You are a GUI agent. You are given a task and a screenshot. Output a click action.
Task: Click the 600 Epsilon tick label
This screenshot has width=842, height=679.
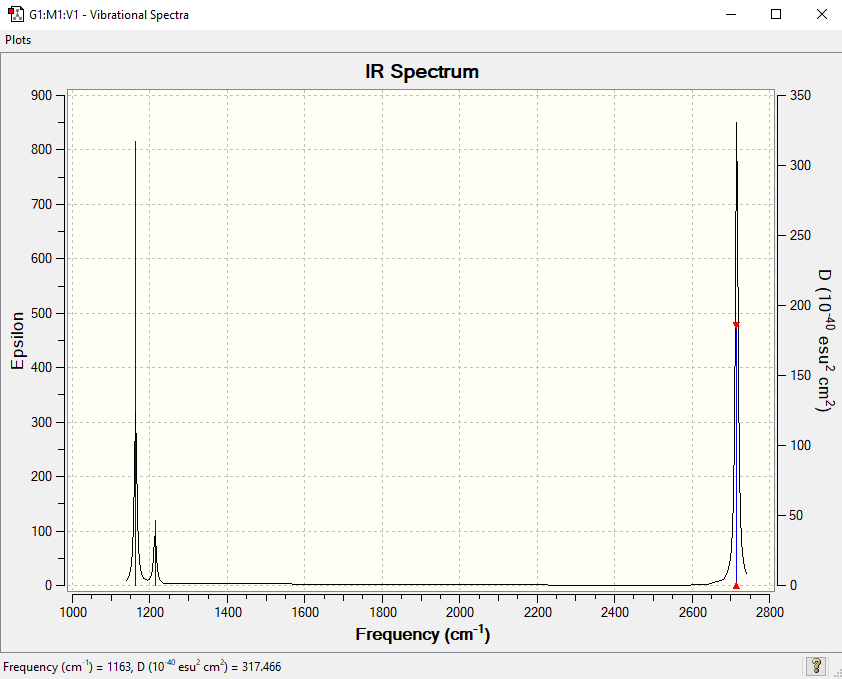(42, 258)
